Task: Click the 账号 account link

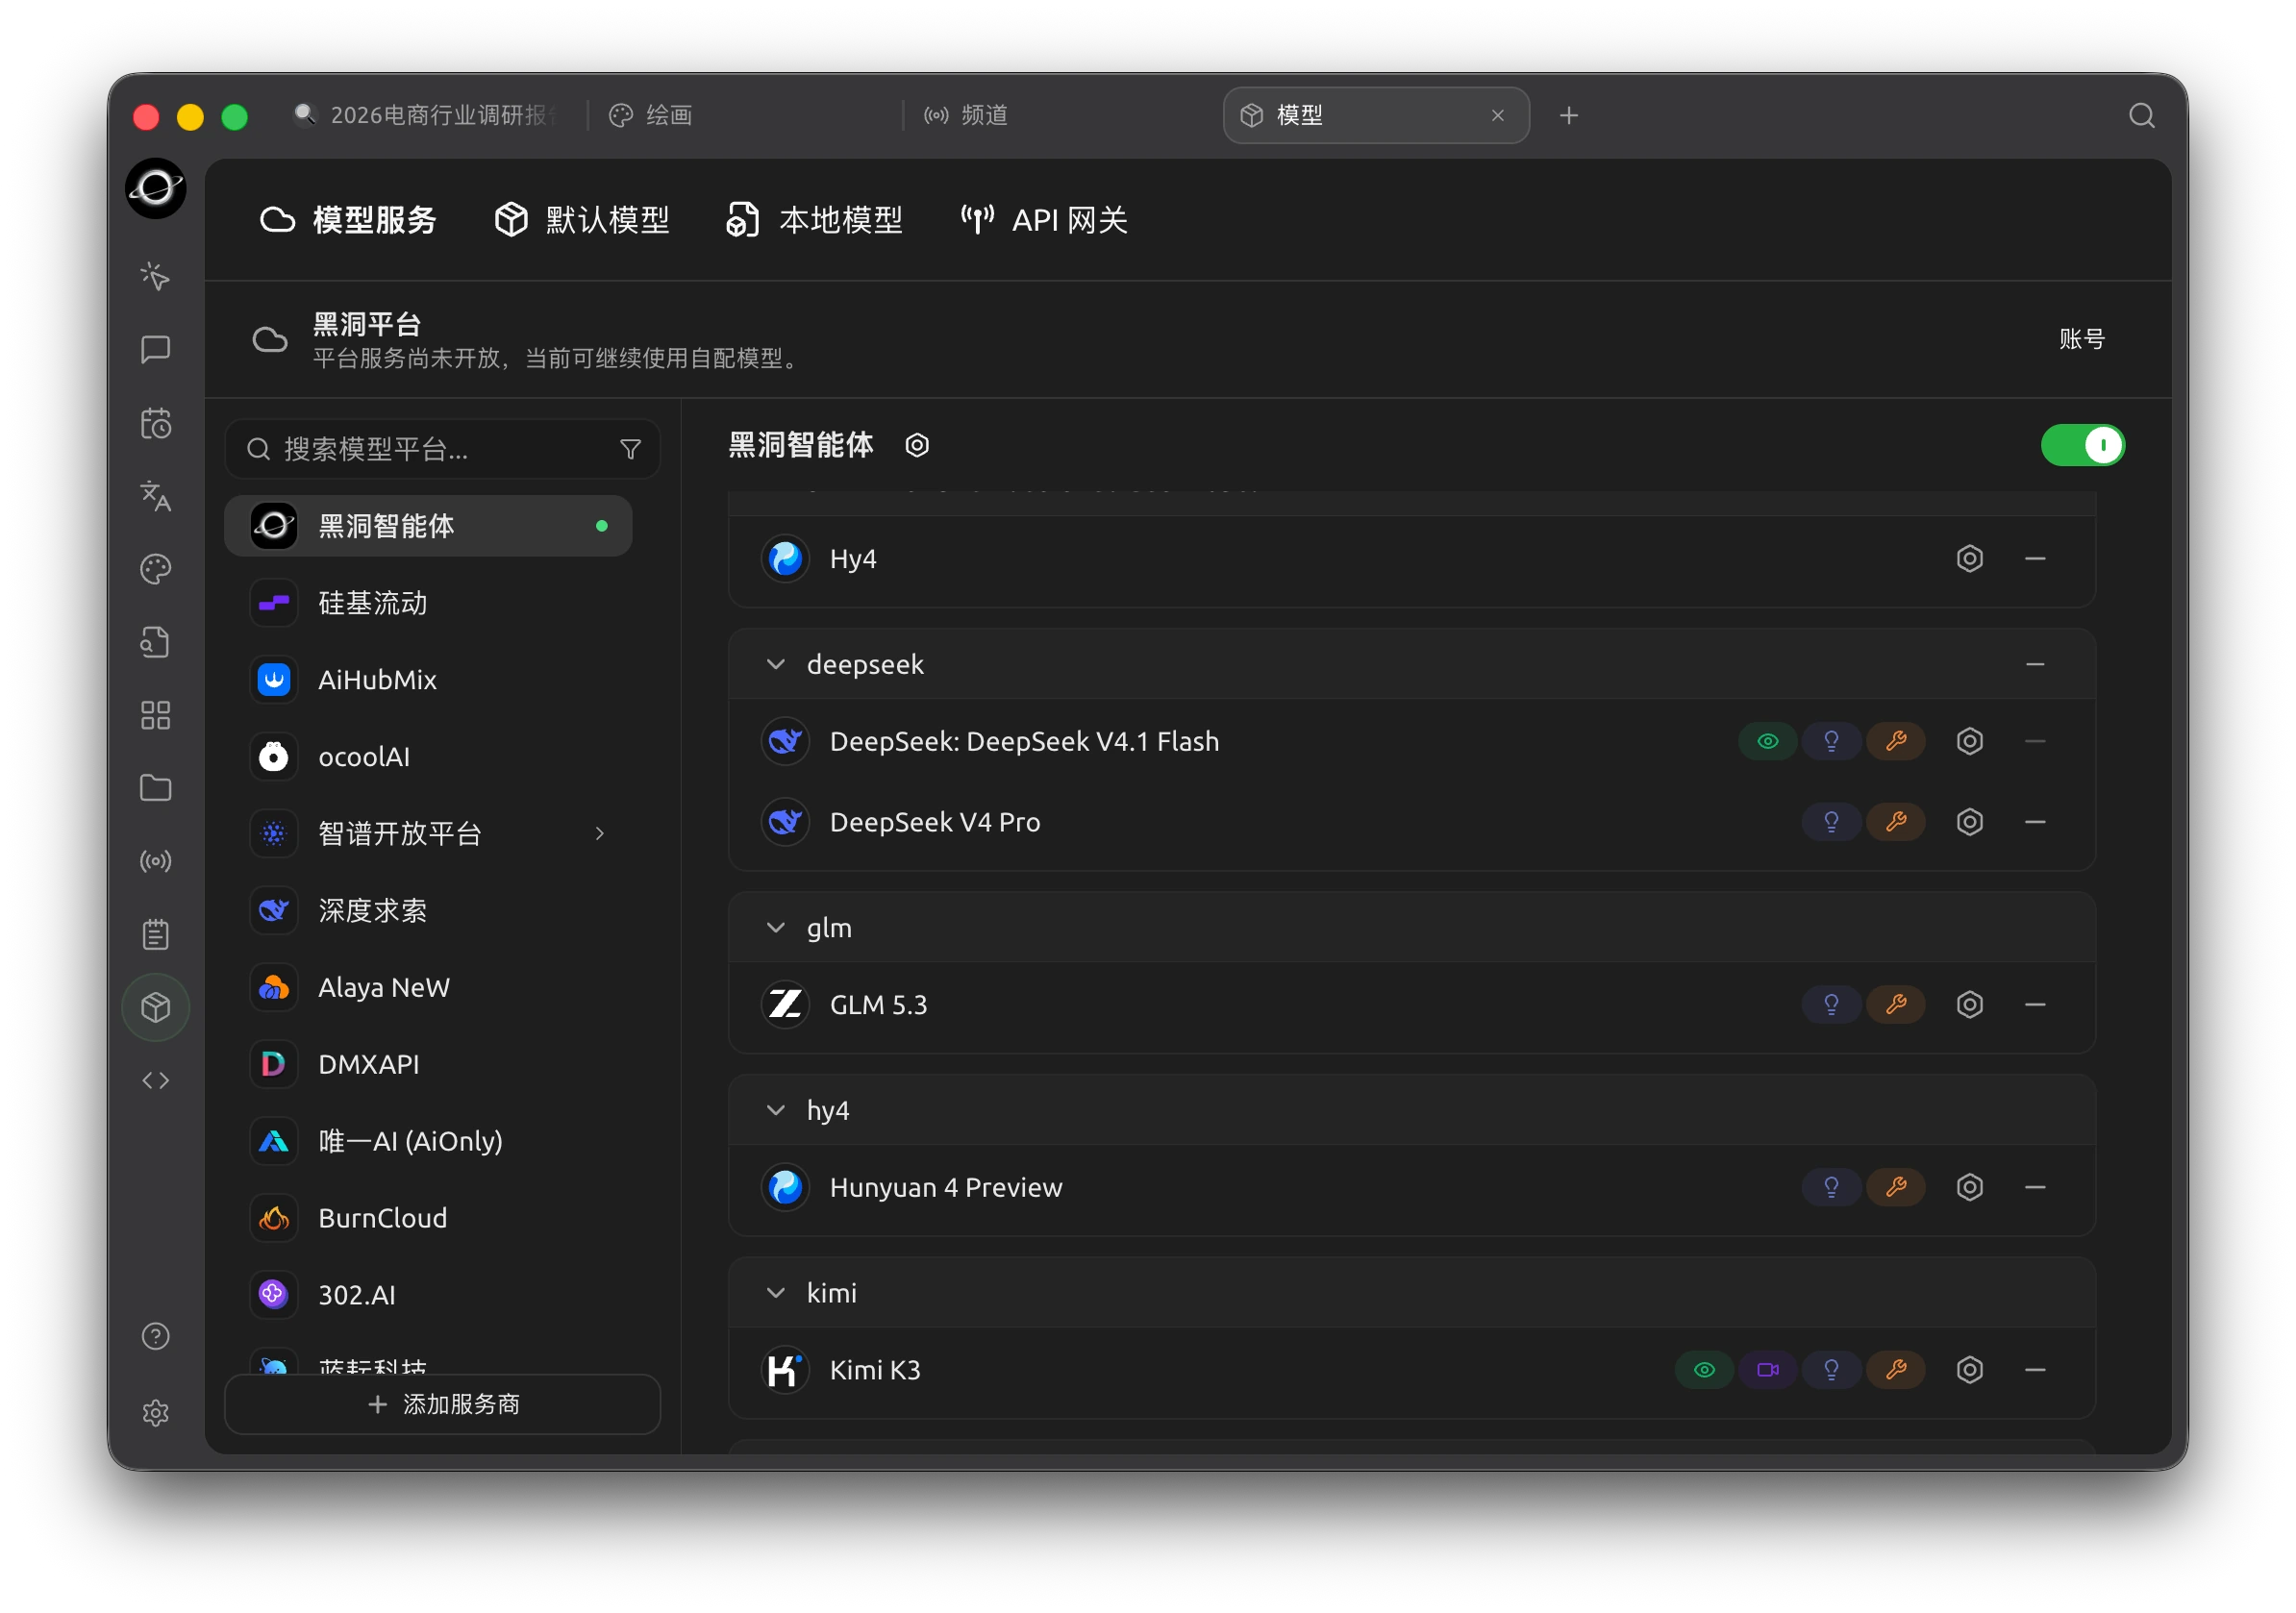Action: (2081, 339)
